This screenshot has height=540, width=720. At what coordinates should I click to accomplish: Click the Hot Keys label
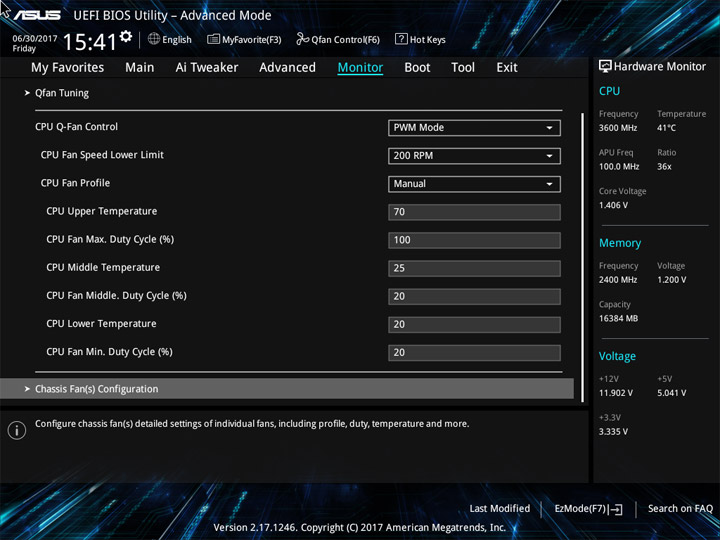[428, 39]
